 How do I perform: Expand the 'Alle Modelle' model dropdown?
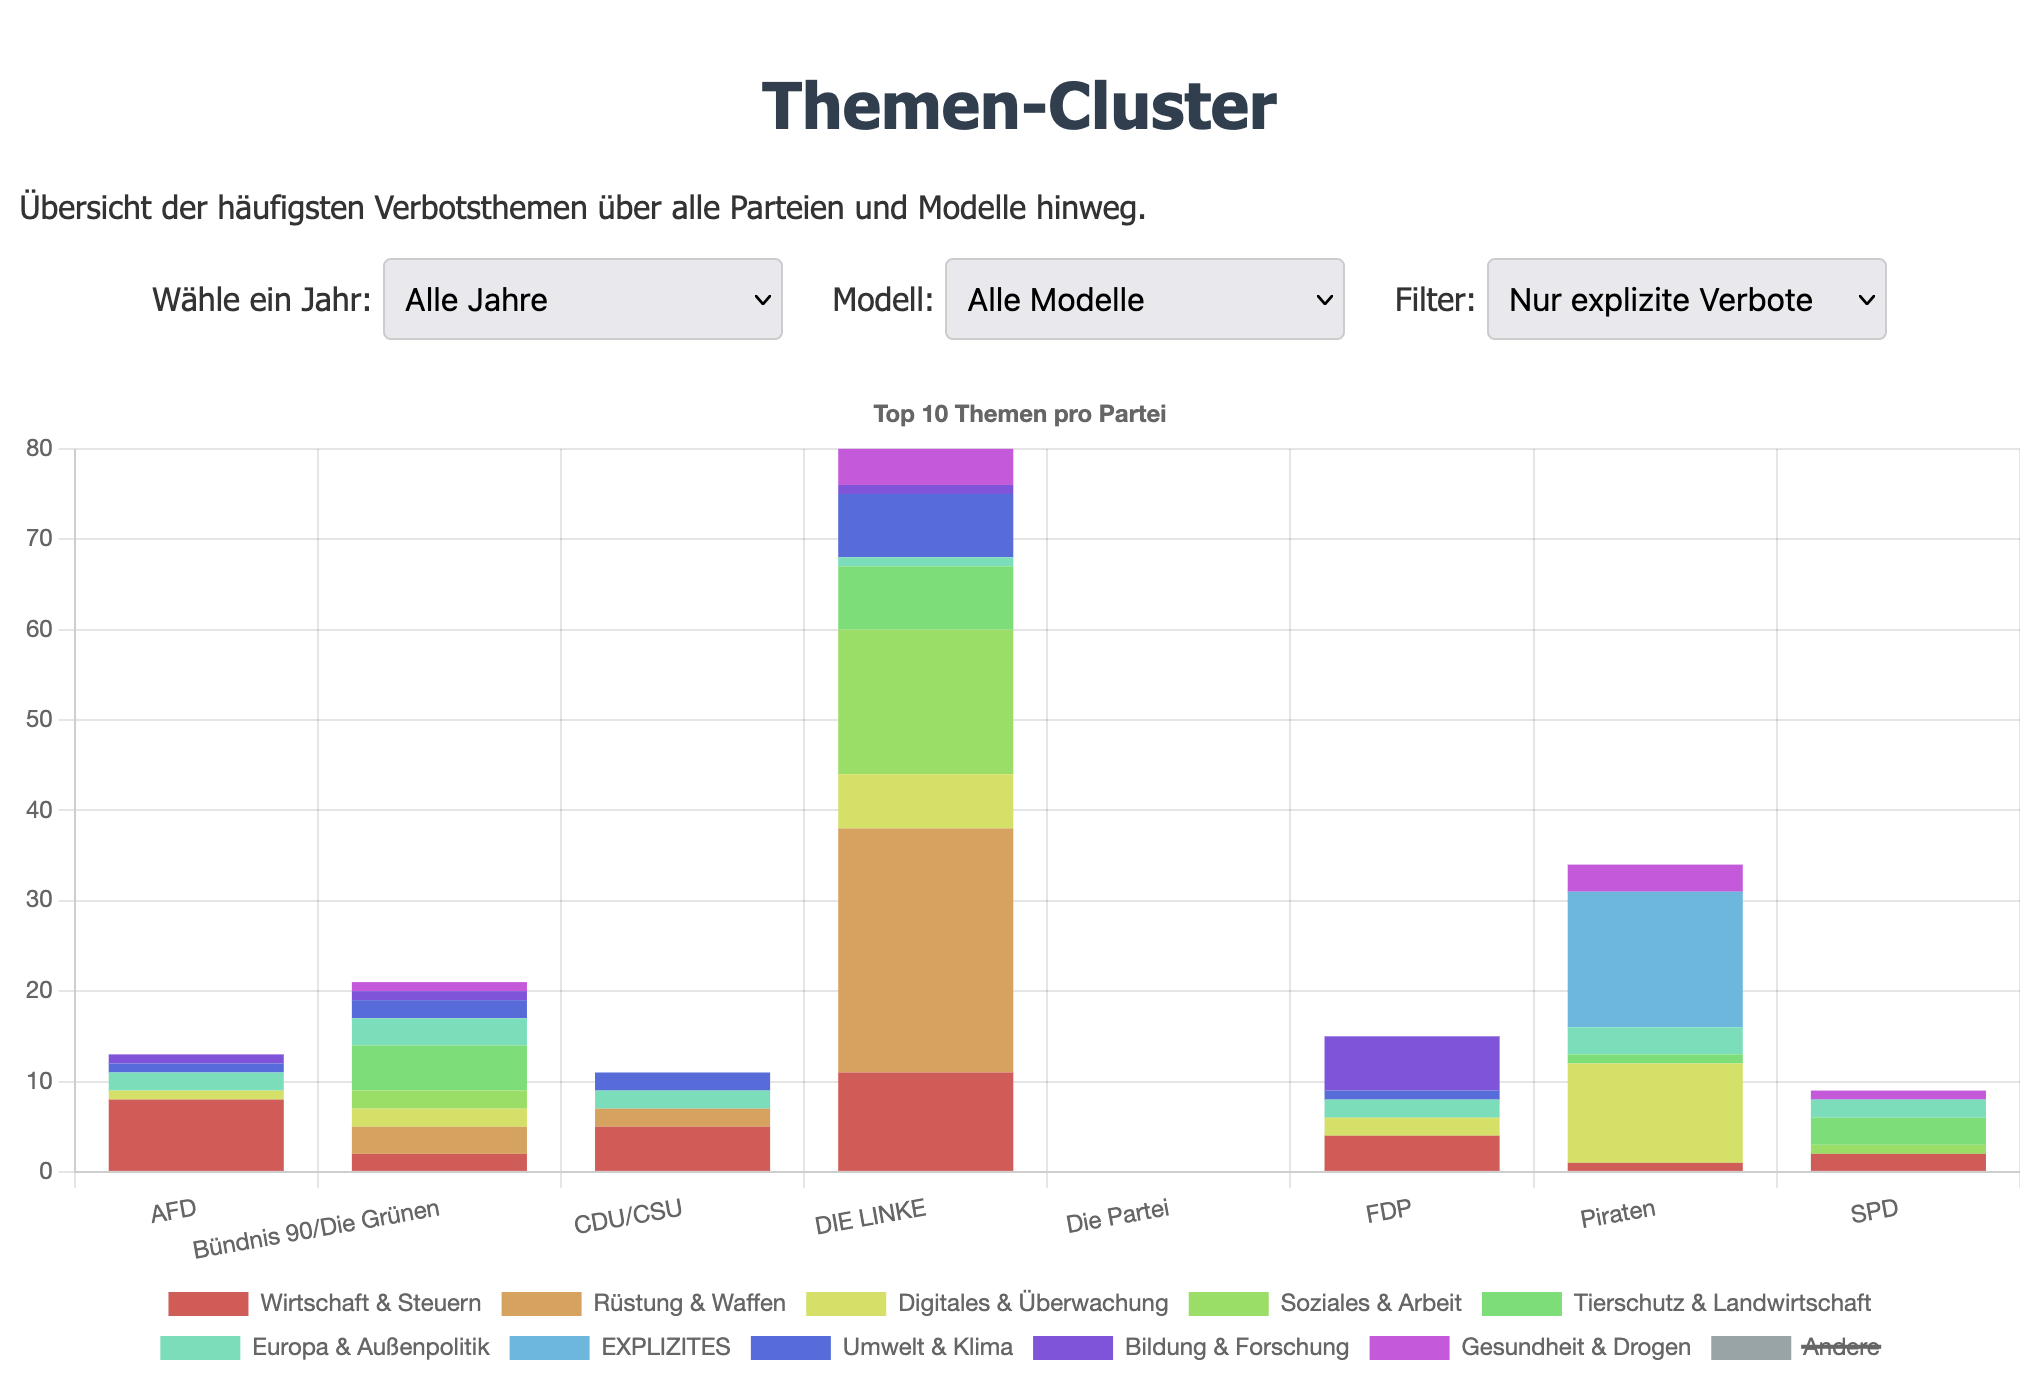point(1144,300)
